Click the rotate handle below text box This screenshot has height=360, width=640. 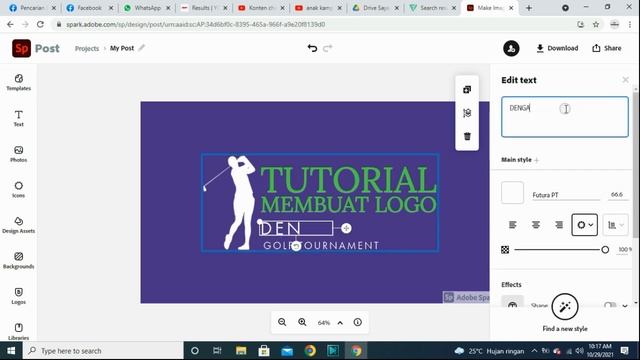[296, 246]
